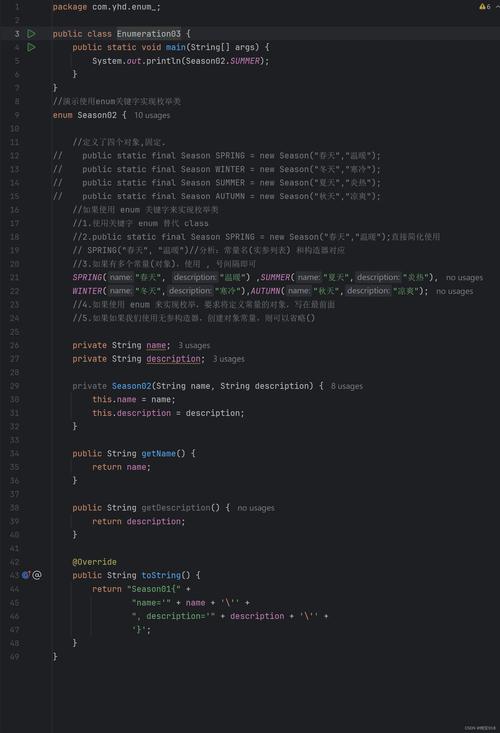The image size is (500, 733).
Task: Open the 3 usages hint for name field
Action: (x=194, y=345)
